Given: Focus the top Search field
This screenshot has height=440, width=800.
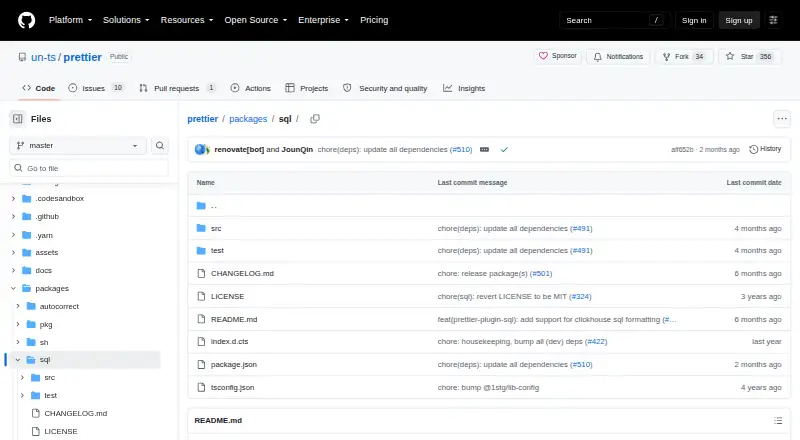Looking at the screenshot, I should pos(614,20).
